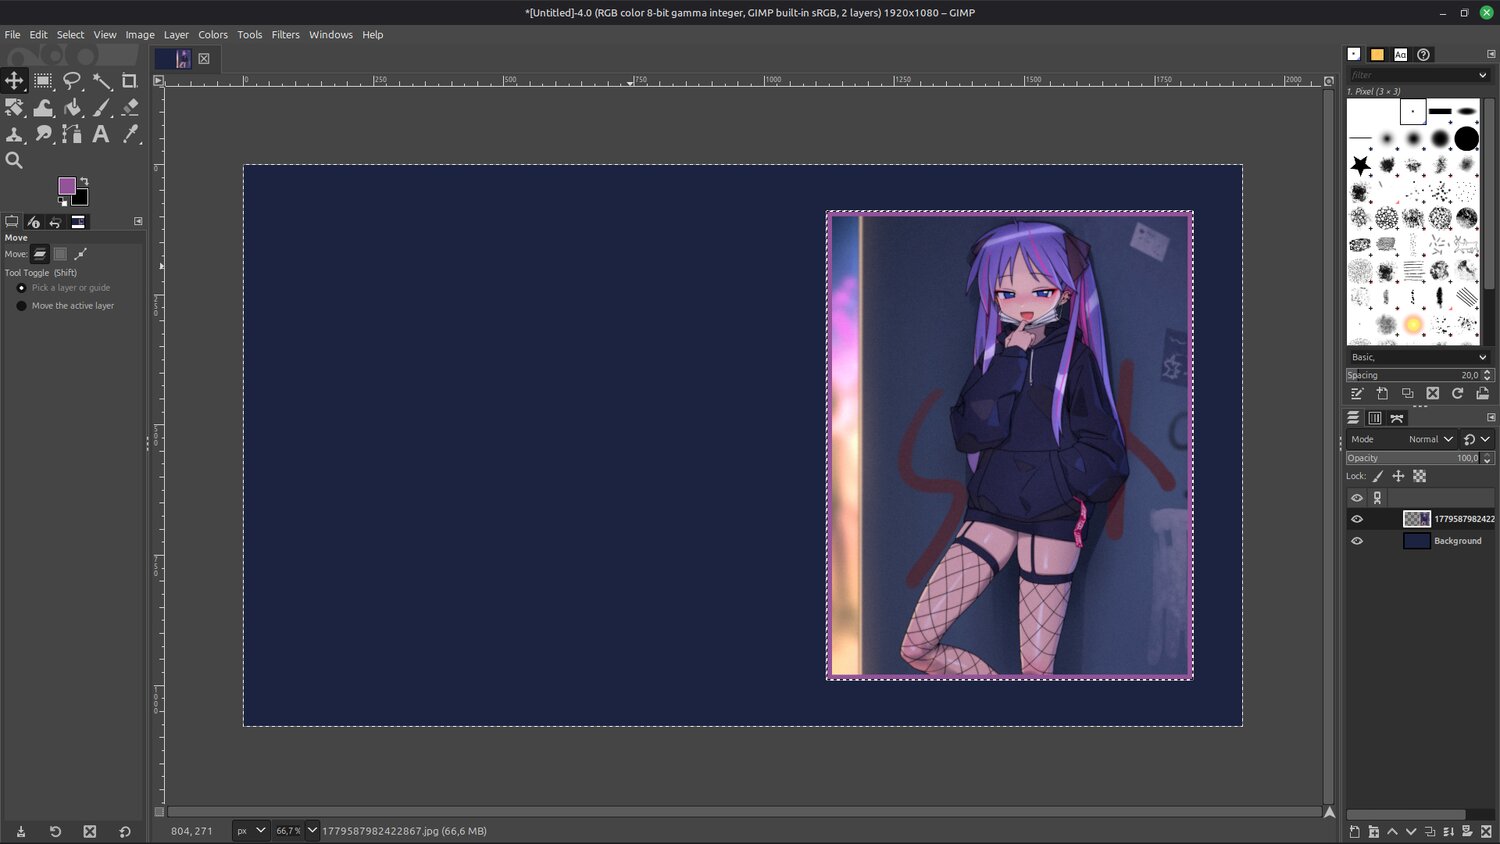Select the Rectangle Select tool
1500x844 pixels.
pyautogui.click(x=43, y=81)
